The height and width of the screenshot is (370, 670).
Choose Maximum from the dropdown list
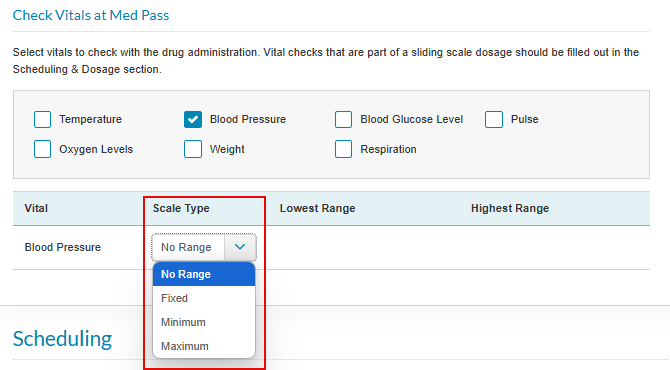[x=204, y=346]
